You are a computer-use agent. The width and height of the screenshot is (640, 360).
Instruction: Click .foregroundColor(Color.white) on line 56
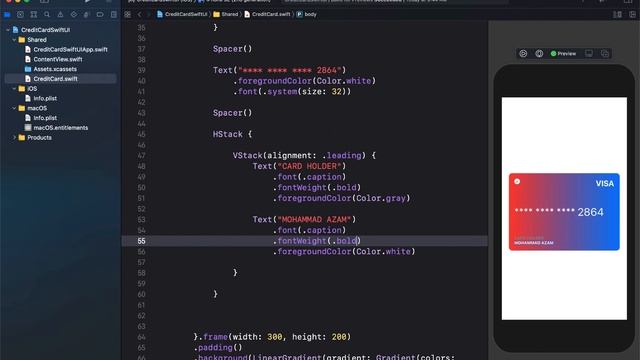[x=344, y=251]
